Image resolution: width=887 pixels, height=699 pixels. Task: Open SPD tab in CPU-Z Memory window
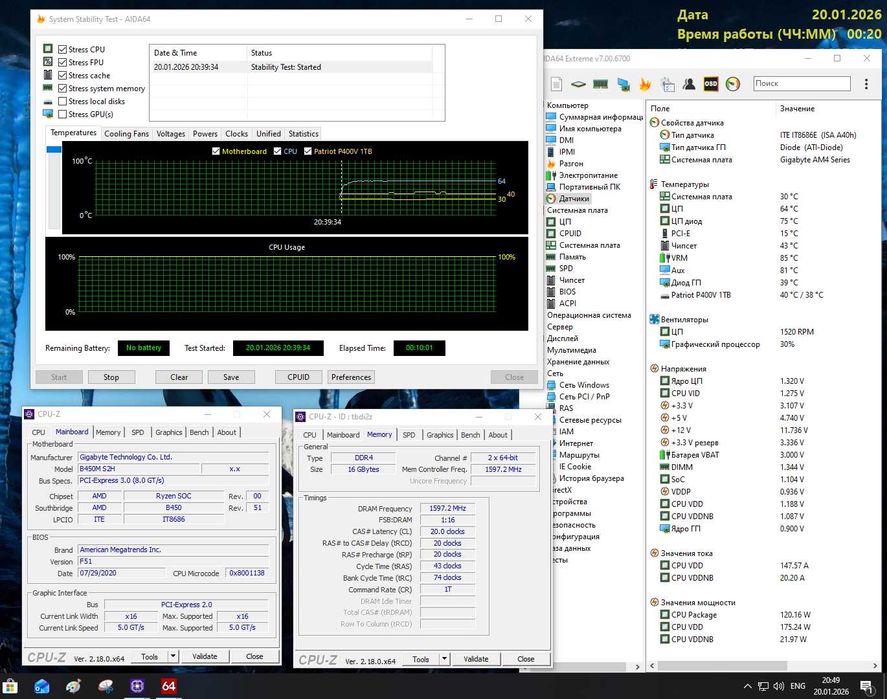click(408, 435)
